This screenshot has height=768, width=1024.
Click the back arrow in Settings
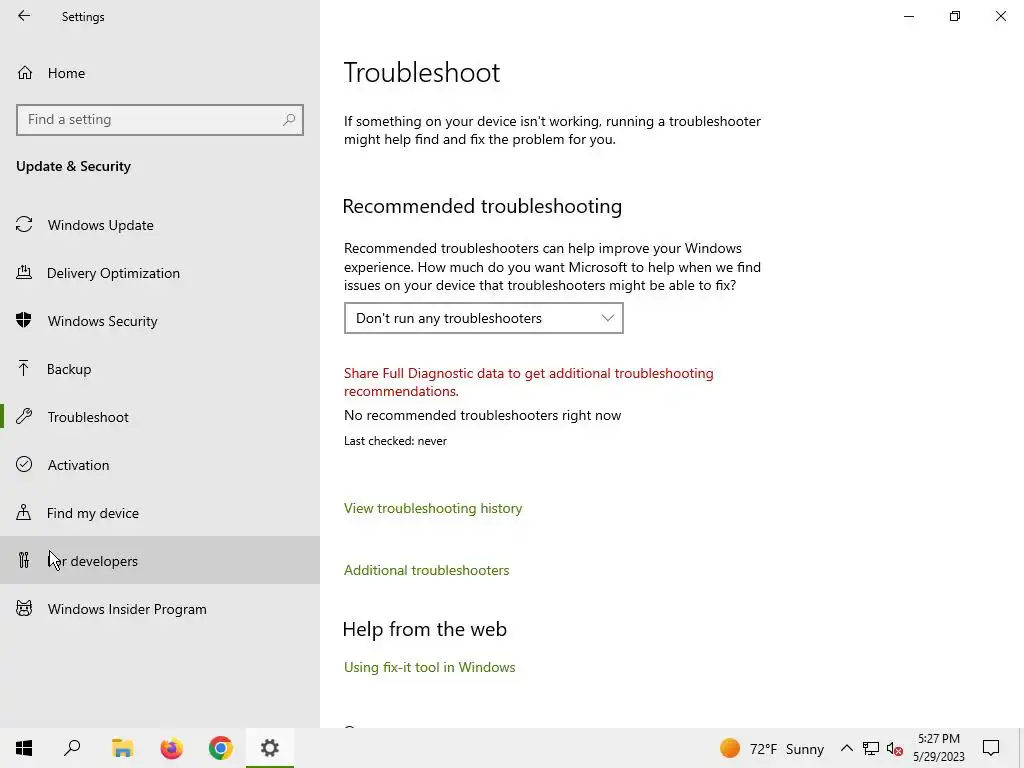pos(24,16)
